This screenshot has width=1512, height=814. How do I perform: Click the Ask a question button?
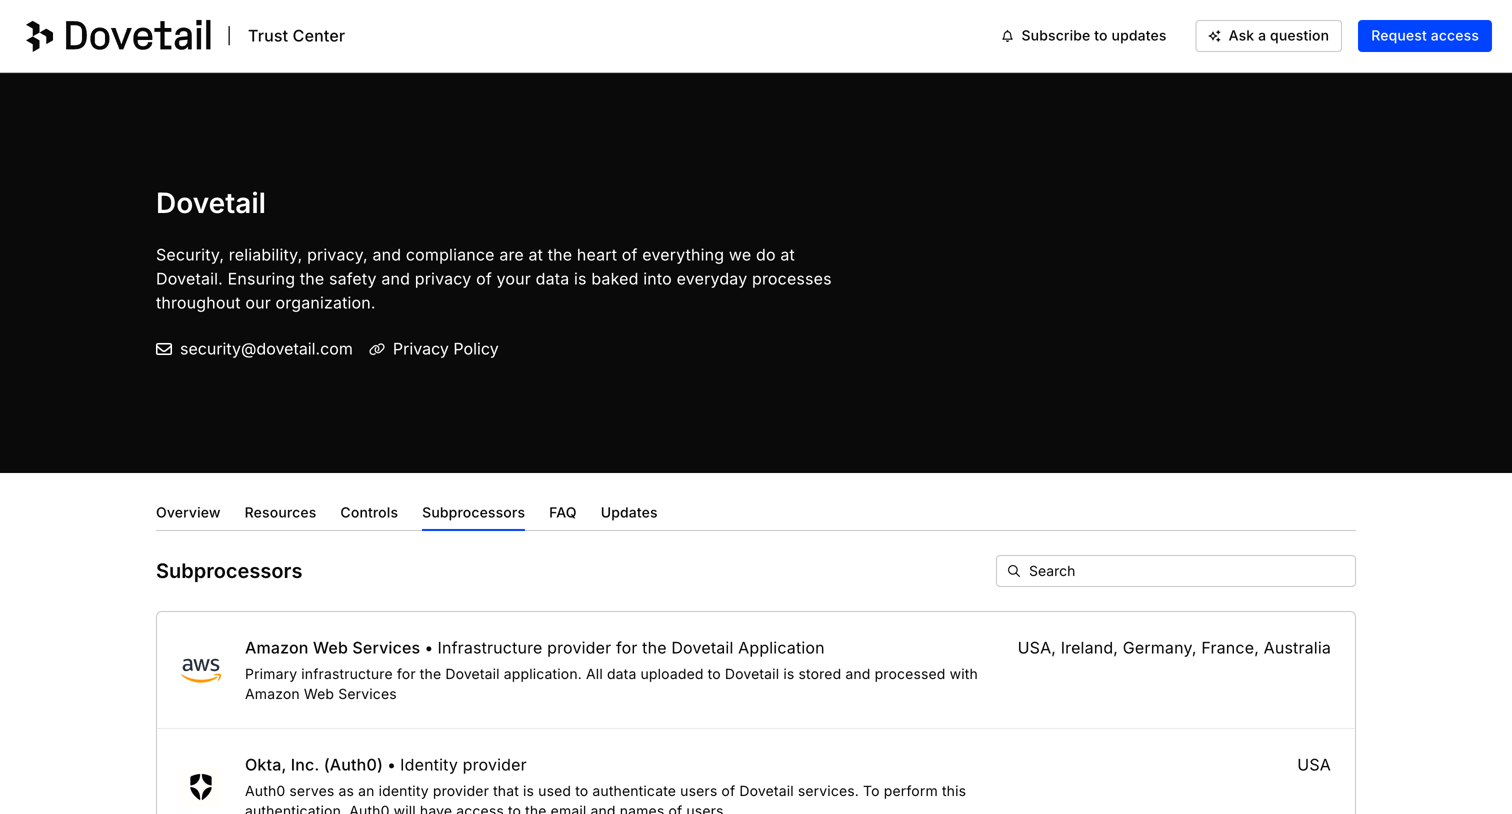click(x=1268, y=36)
